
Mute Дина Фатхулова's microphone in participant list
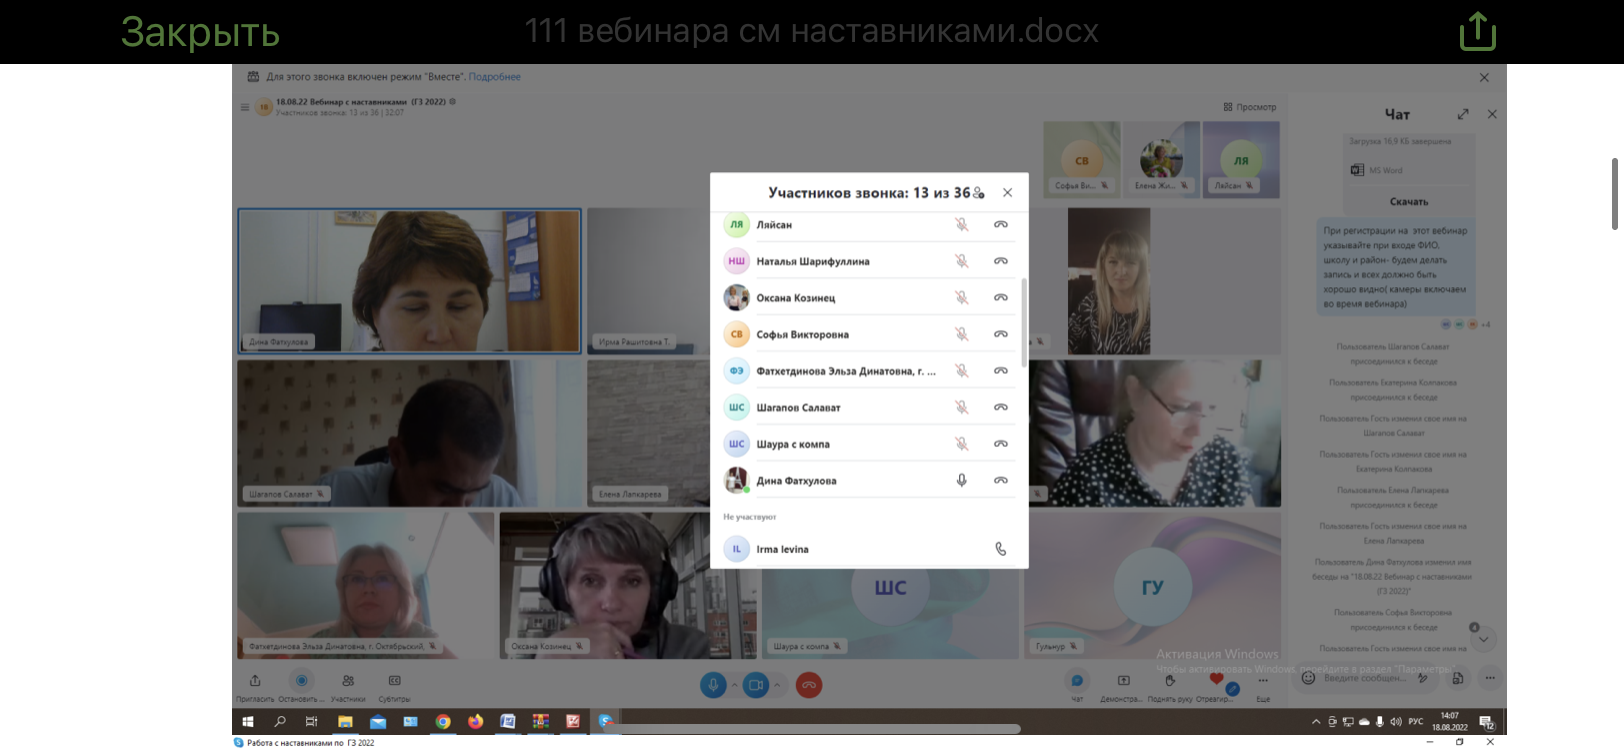(x=961, y=481)
